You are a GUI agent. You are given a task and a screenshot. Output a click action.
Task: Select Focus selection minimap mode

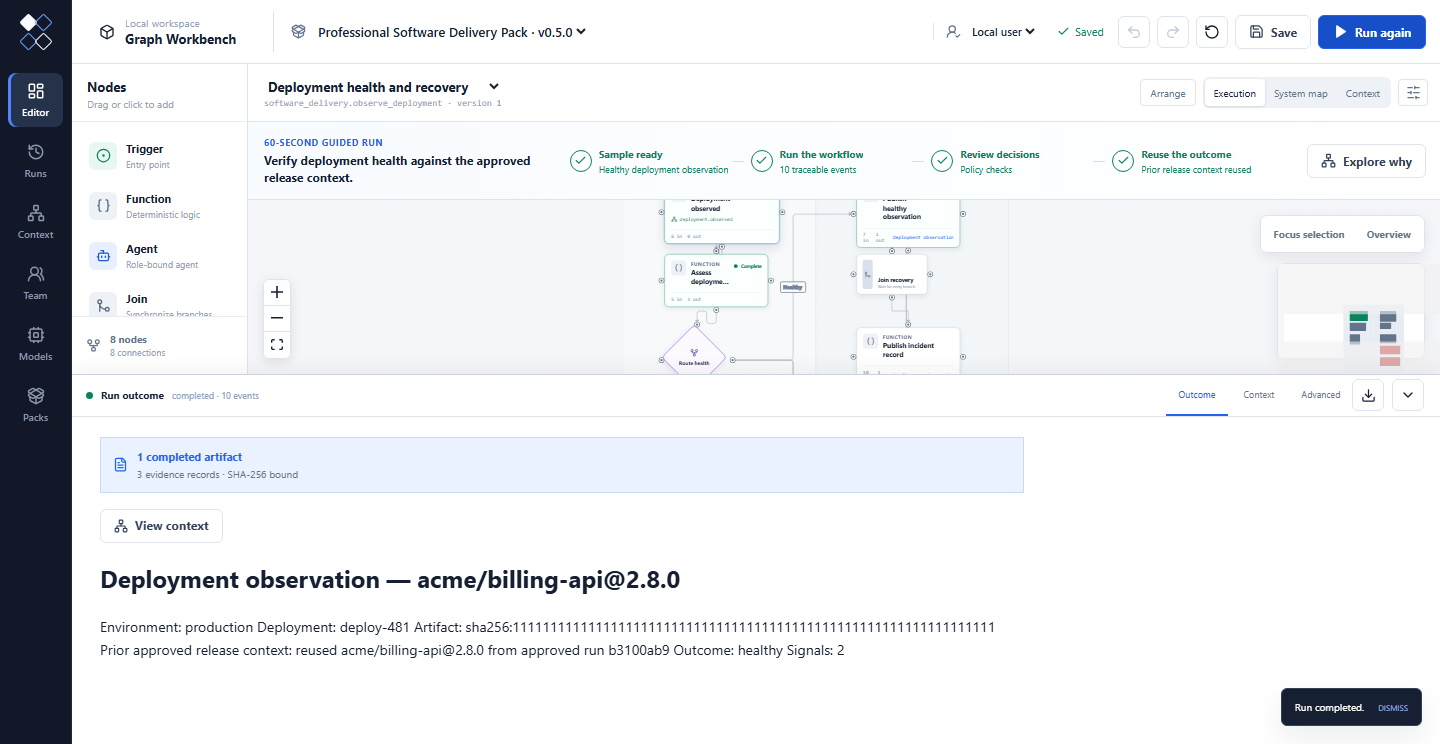point(1309,235)
